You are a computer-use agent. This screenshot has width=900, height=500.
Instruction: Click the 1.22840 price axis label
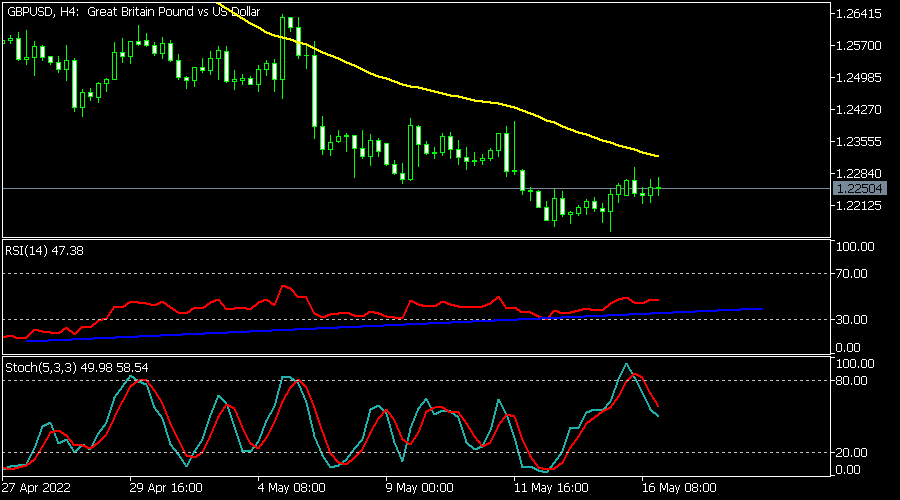point(859,173)
